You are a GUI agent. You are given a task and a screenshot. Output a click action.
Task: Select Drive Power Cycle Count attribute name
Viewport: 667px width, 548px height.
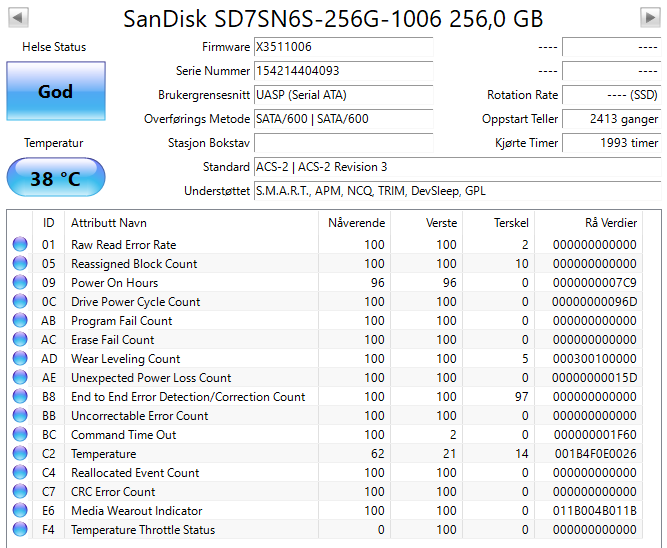(x=135, y=302)
